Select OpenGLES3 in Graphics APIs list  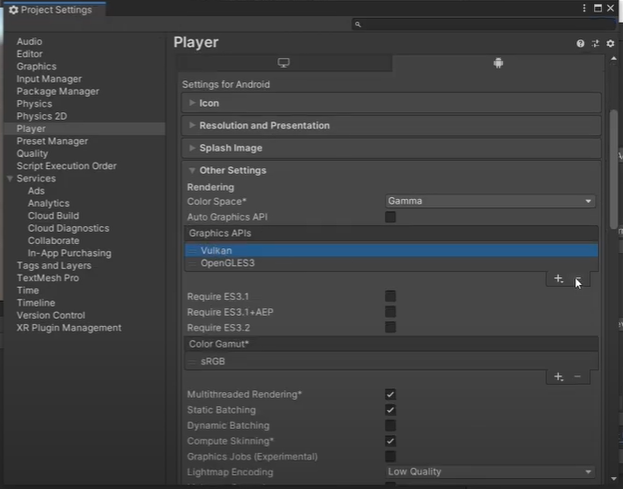(x=391, y=263)
